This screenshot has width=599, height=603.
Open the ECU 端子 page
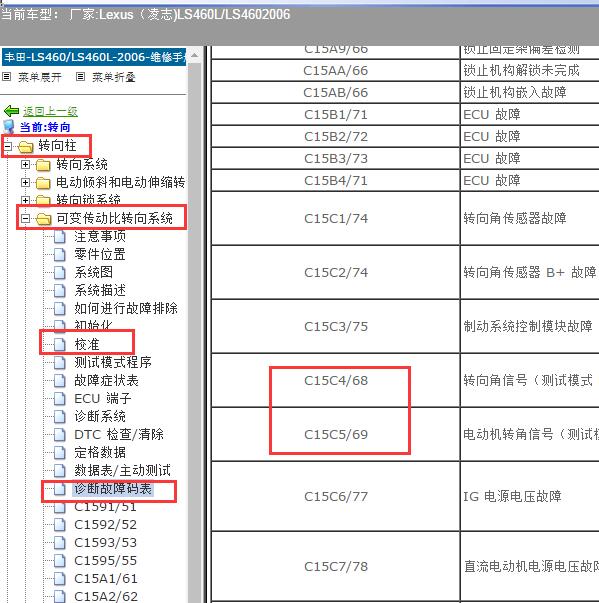point(103,398)
